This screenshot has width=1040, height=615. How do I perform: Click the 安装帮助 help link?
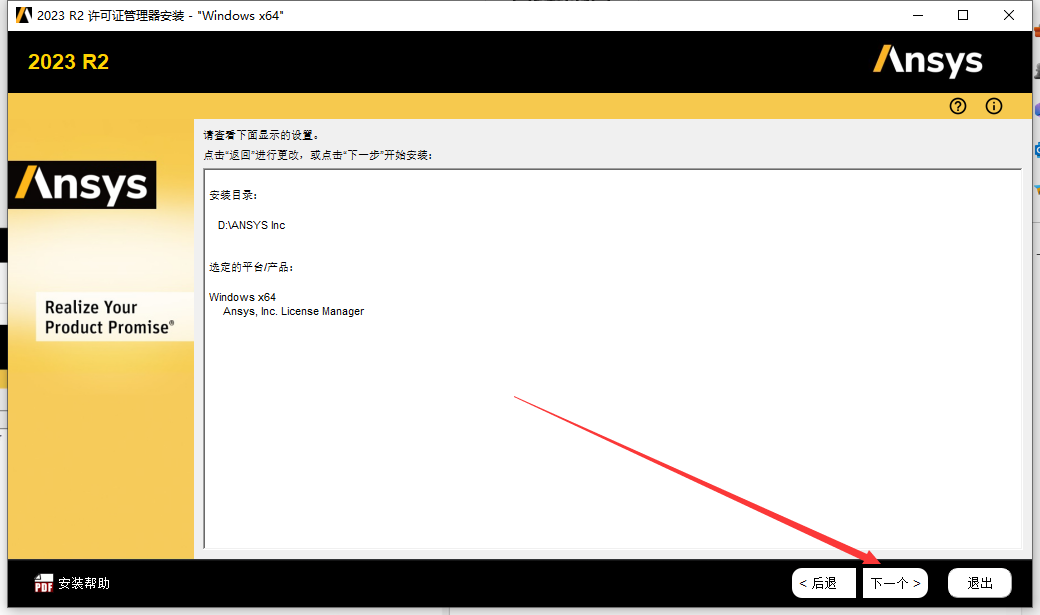pos(84,583)
